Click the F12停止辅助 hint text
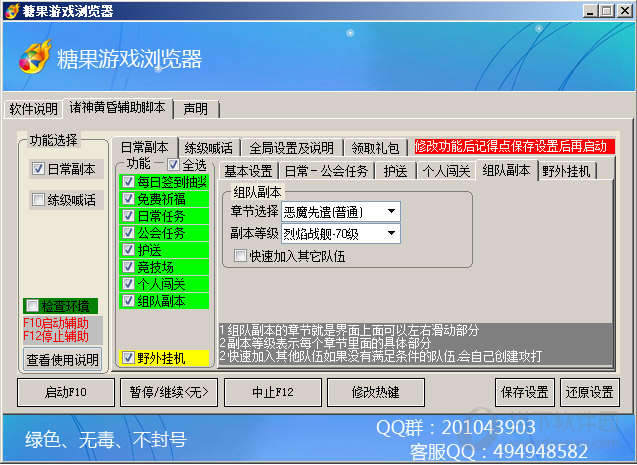637x465 pixels. coord(56,336)
